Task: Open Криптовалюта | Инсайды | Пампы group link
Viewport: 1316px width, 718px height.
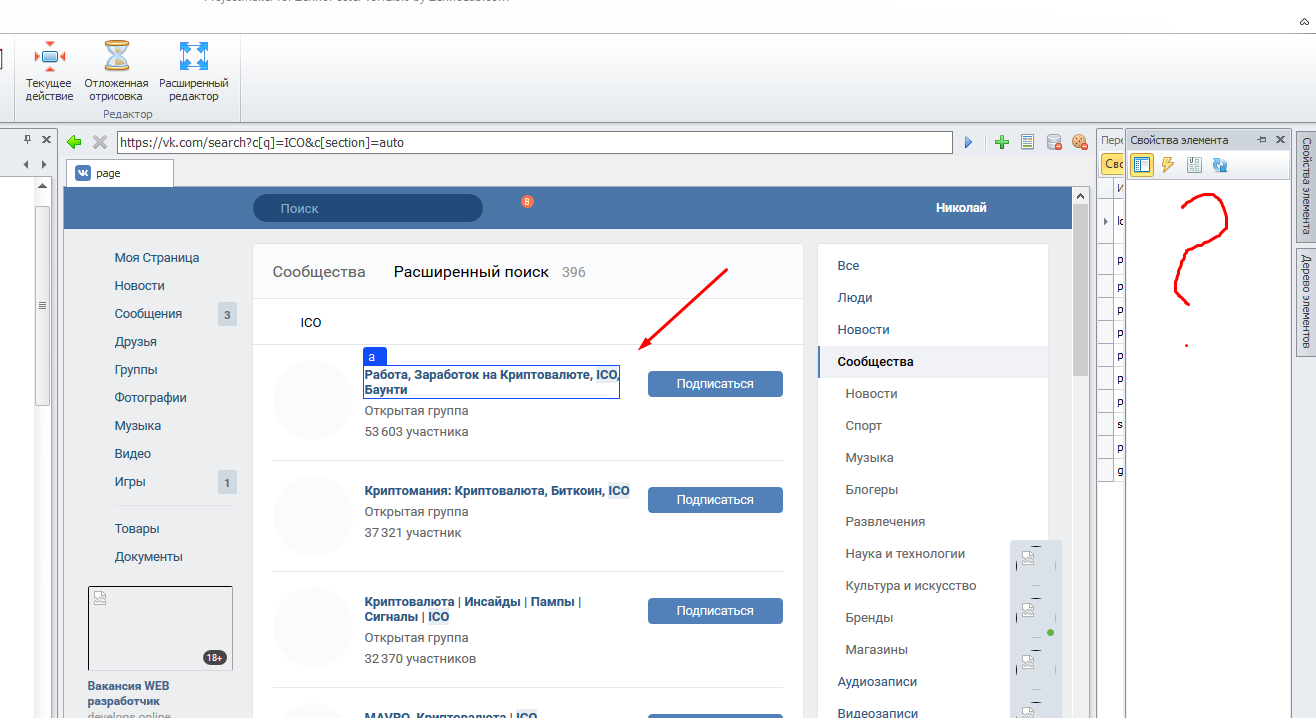Action: tap(473, 609)
